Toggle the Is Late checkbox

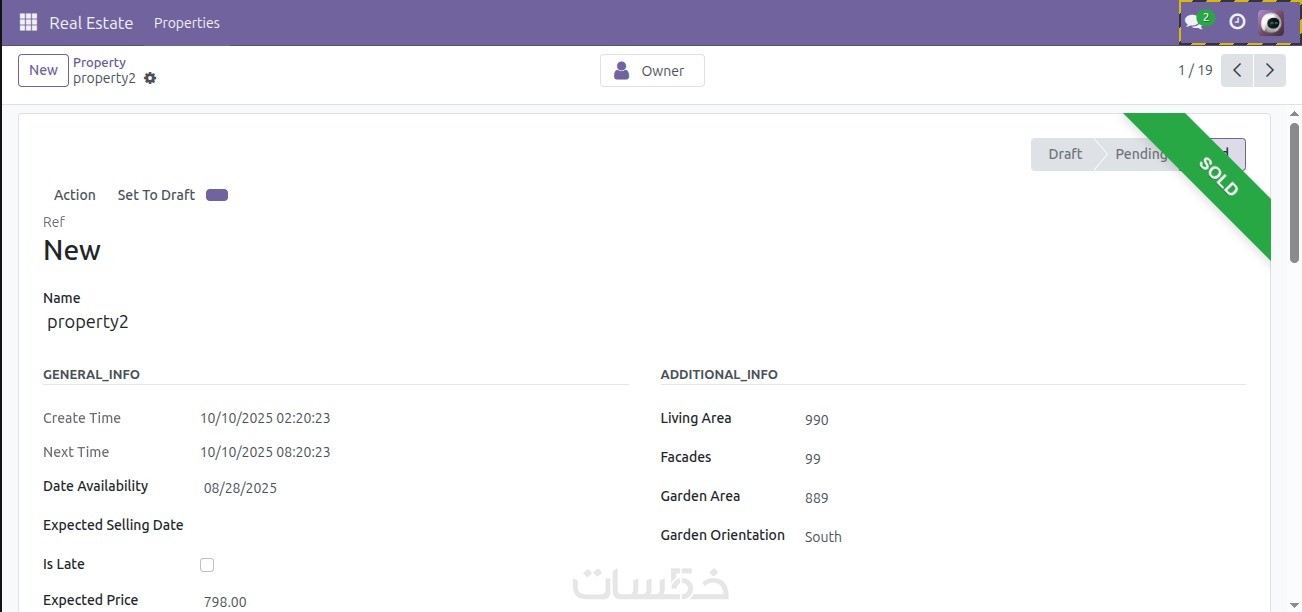[x=207, y=565]
